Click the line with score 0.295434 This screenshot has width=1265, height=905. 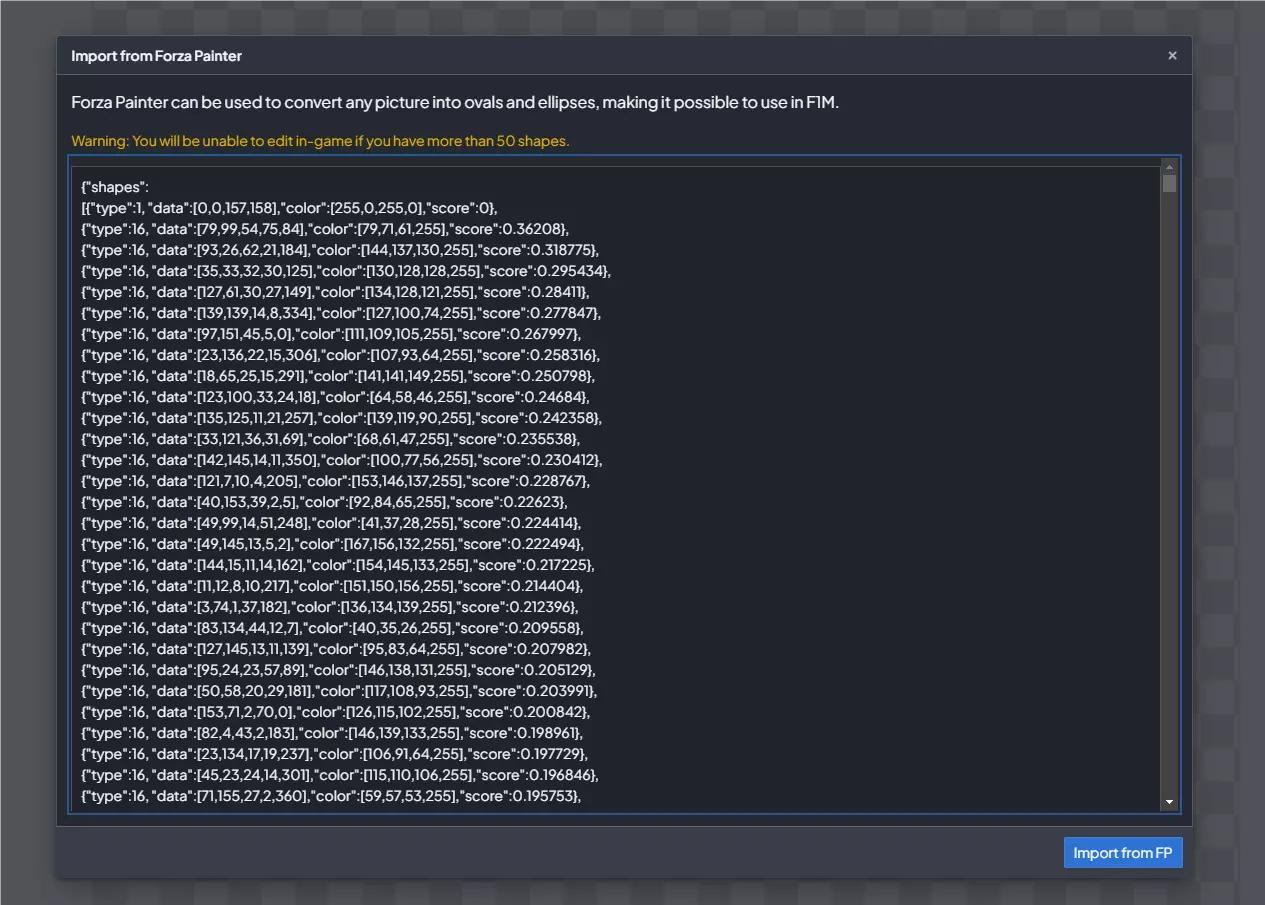346,271
